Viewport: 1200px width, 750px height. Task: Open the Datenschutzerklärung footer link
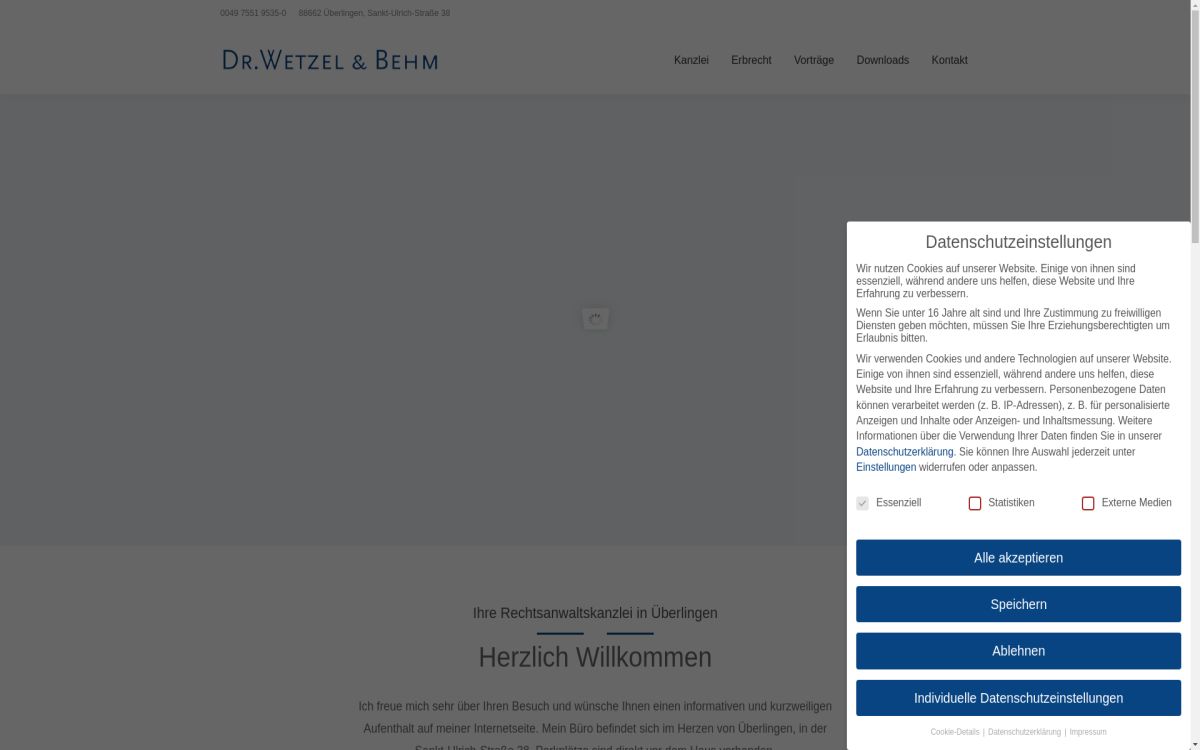pyautogui.click(x=1025, y=731)
